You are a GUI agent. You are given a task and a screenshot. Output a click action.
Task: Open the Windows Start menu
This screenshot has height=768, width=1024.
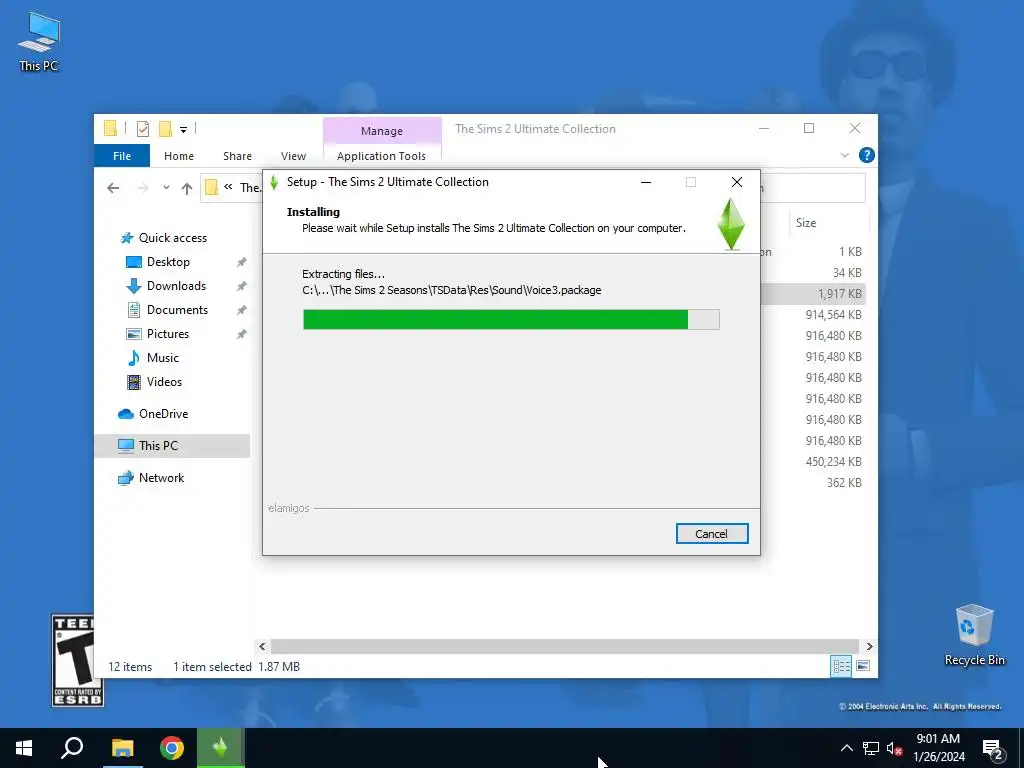click(x=24, y=748)
